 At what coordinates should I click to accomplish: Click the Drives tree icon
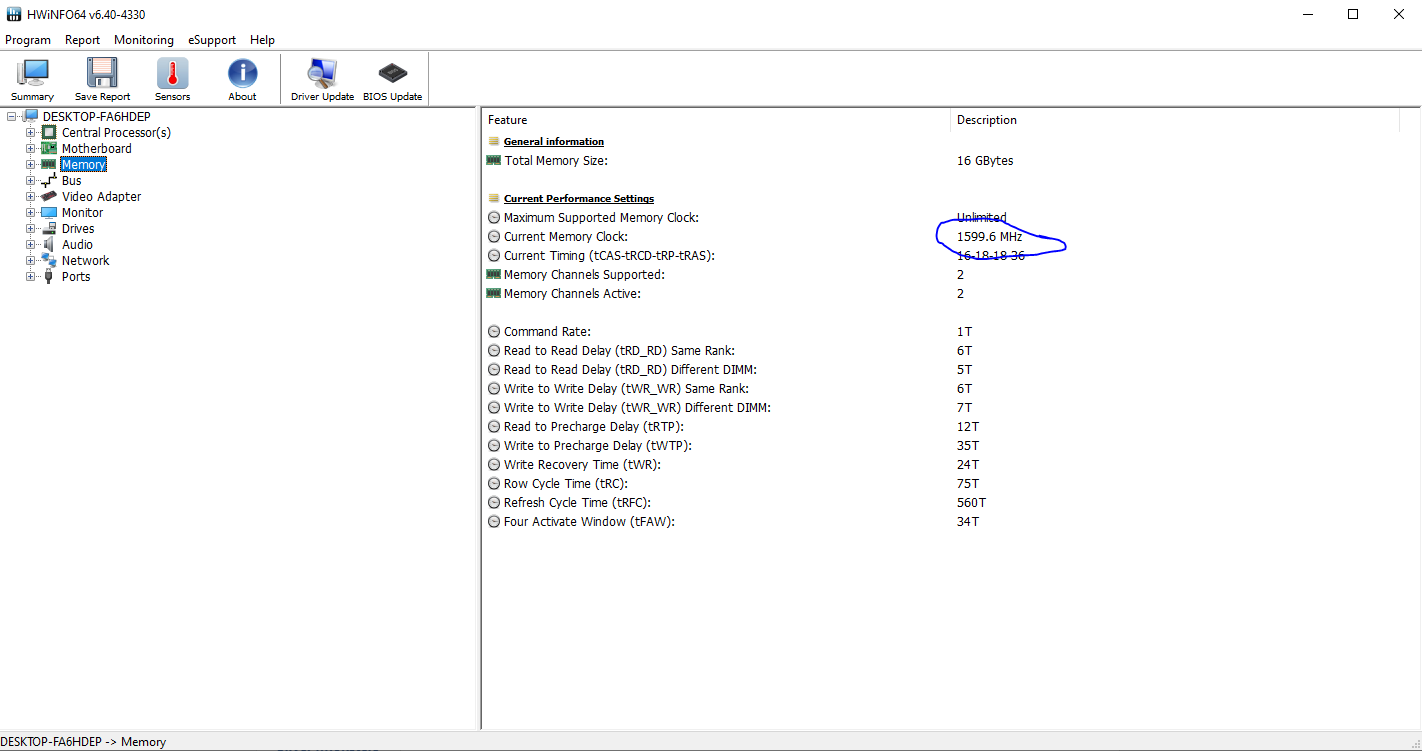click(x=49, y=228)
